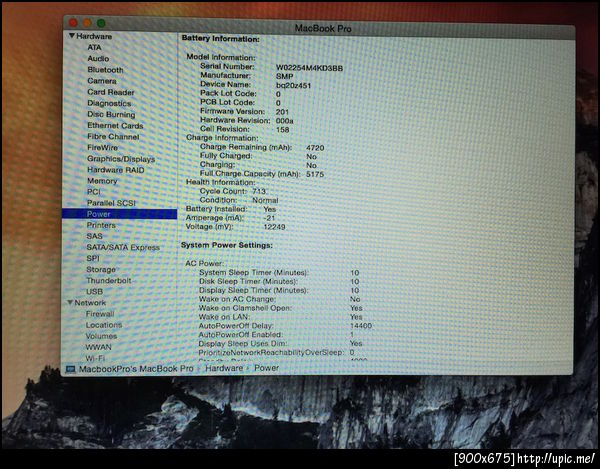Click Hardware in the path bar

[x=224, y=368]
